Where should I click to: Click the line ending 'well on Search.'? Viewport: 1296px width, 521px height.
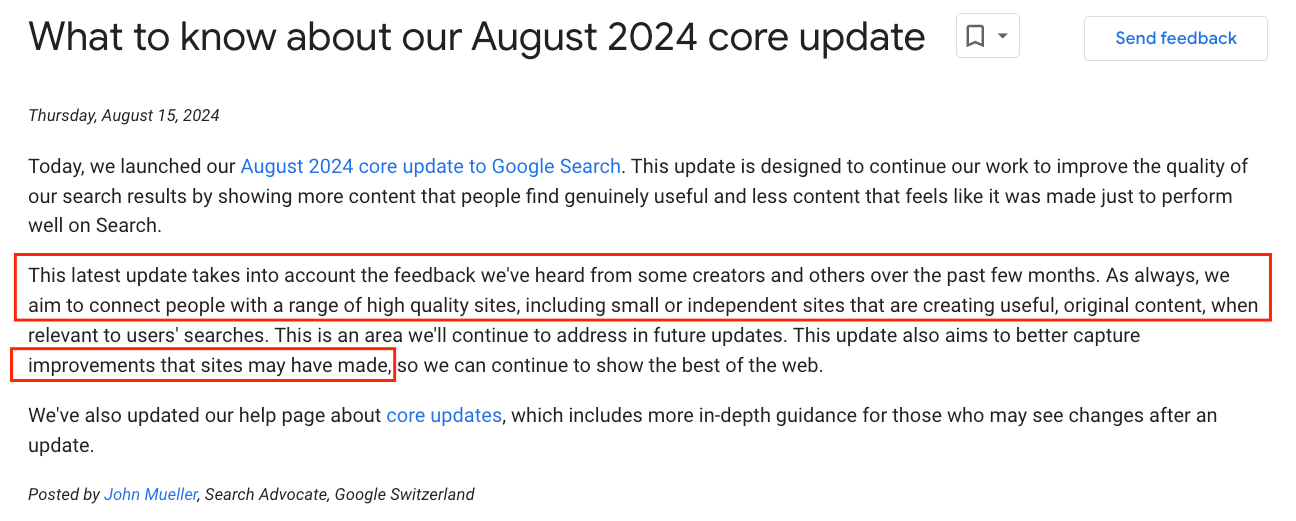tap(94, 225)
